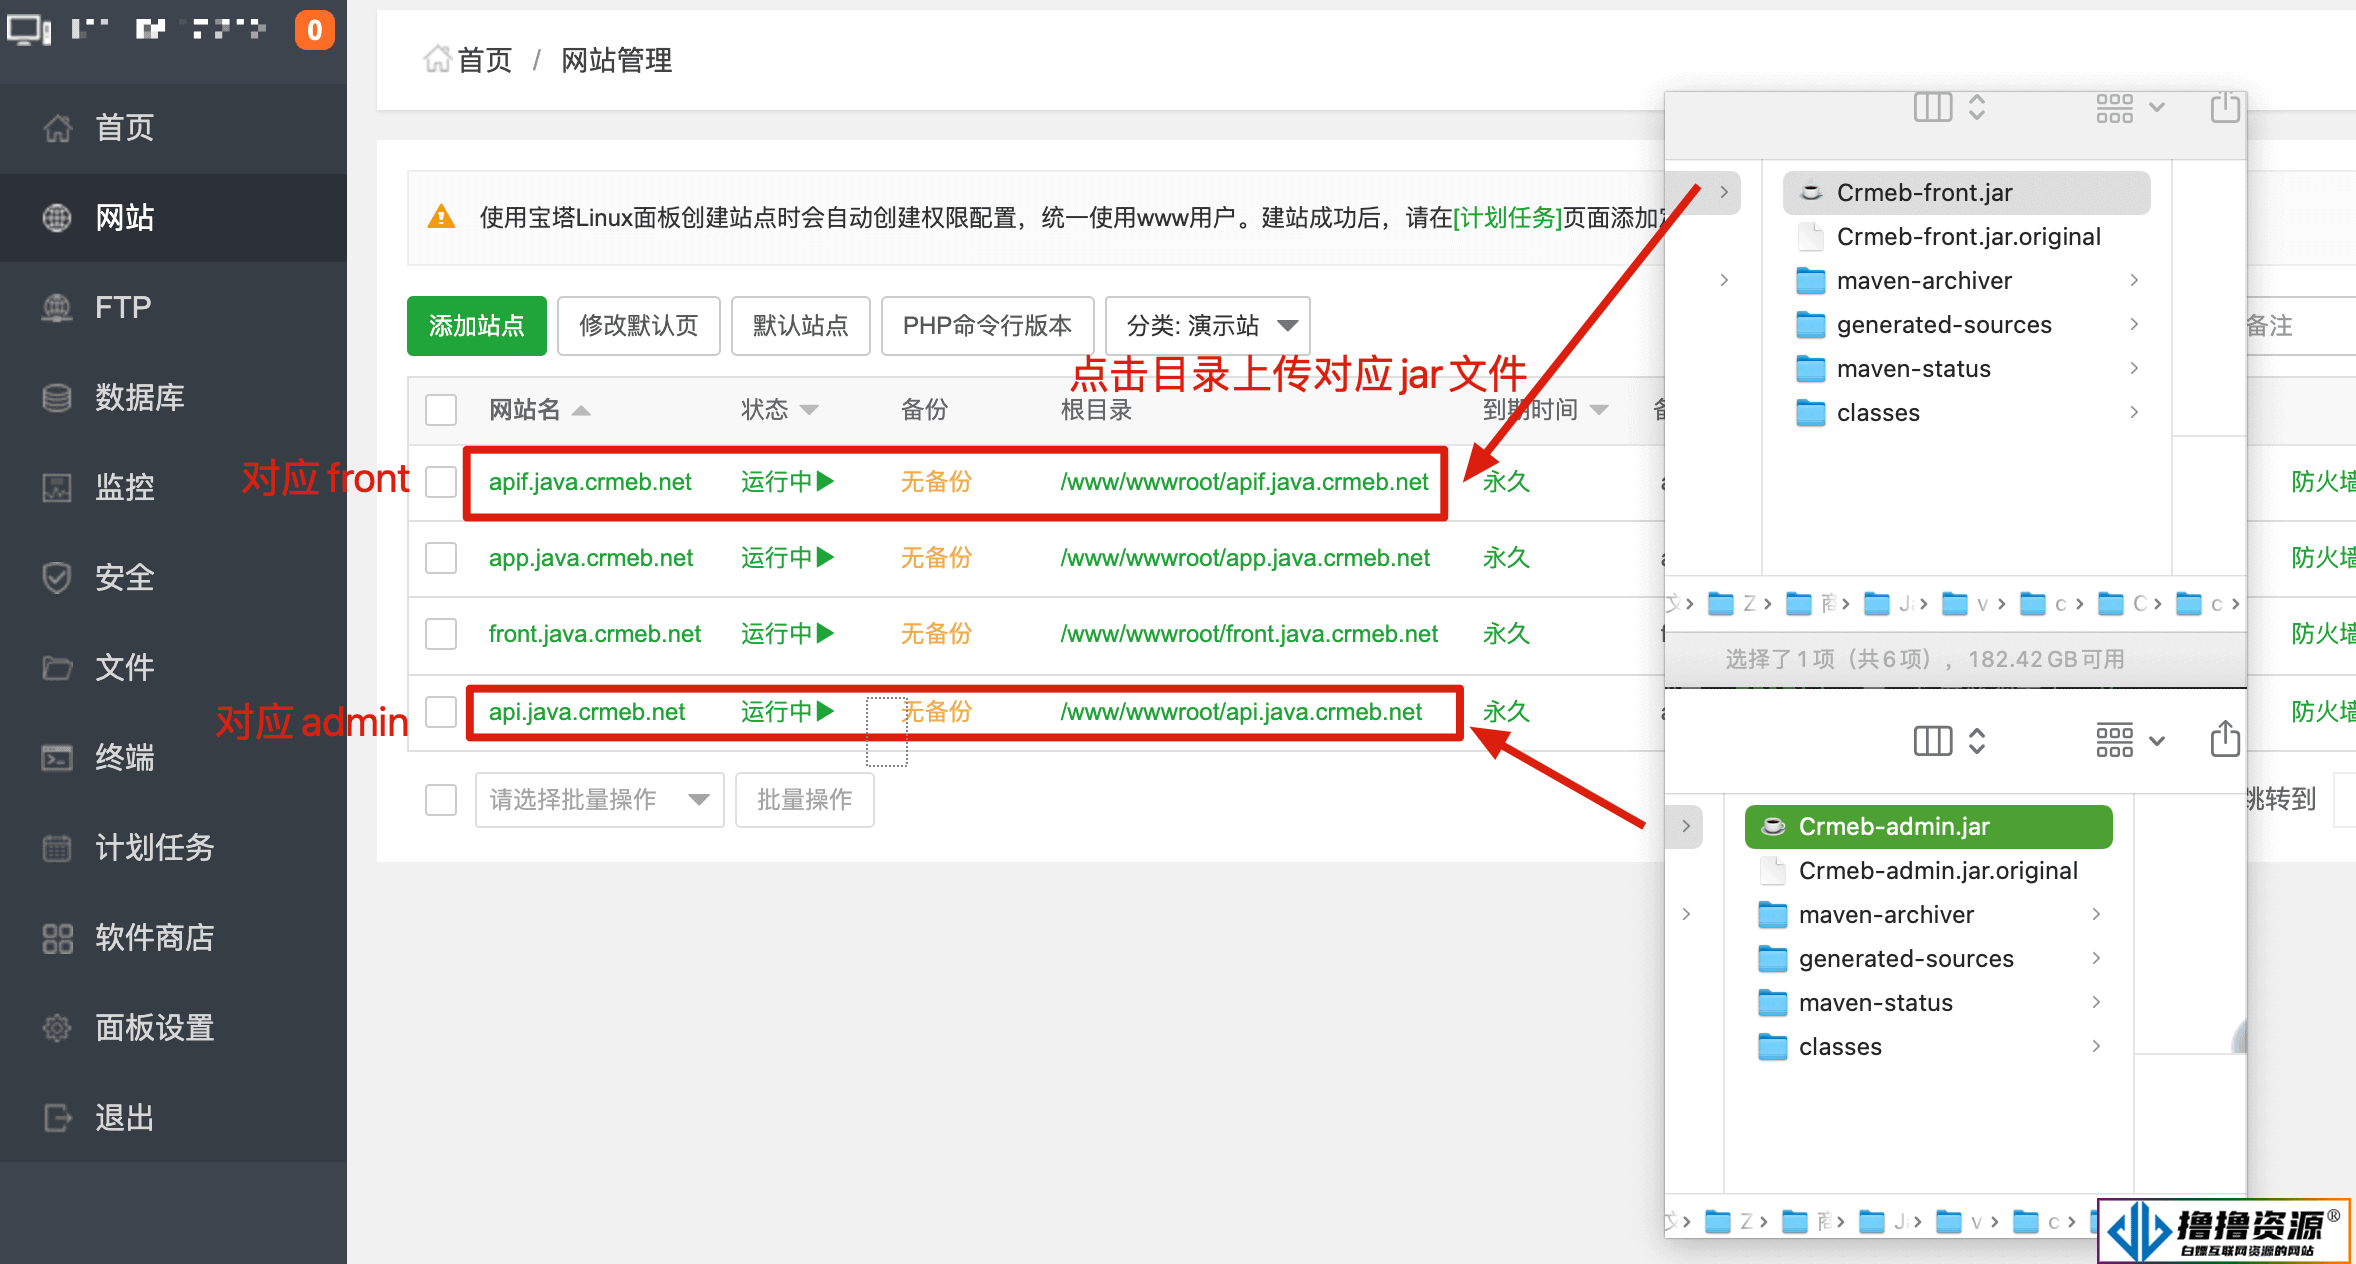
Task: Click column view icon in lower Finder window
Action: point(1933,741)
